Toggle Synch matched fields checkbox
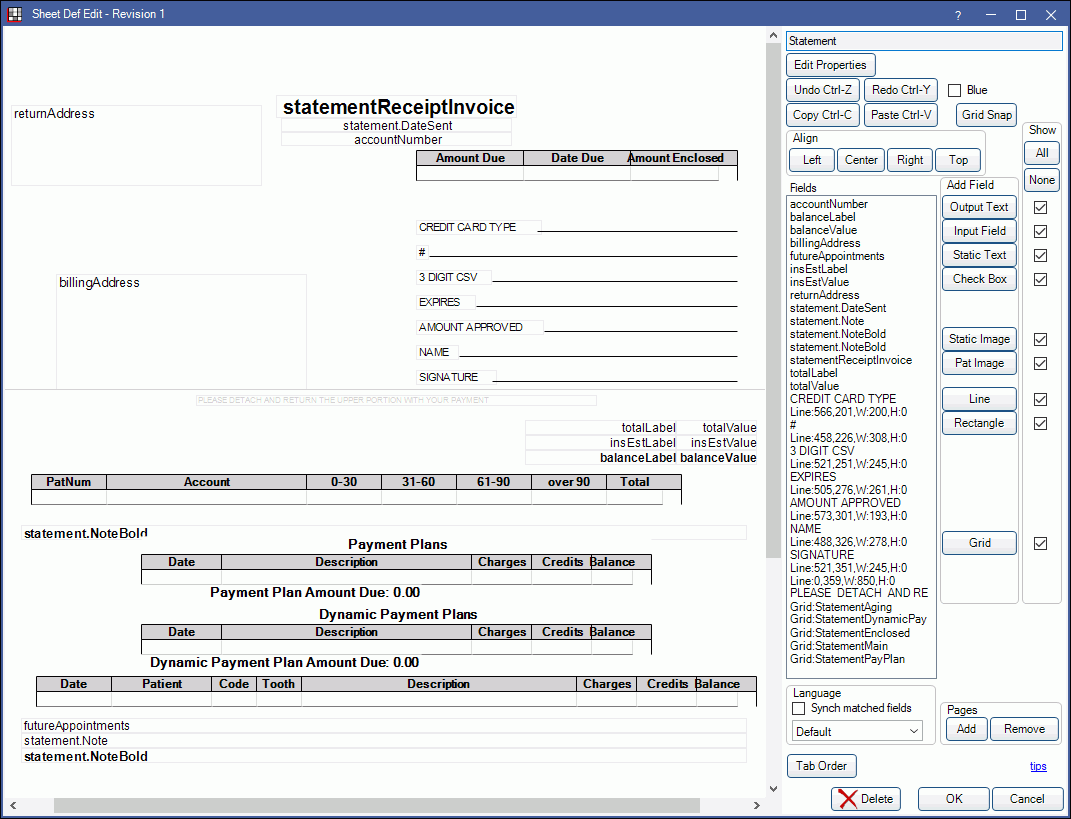This screenshot has width=1071, height=819. (x=799, y=708)
